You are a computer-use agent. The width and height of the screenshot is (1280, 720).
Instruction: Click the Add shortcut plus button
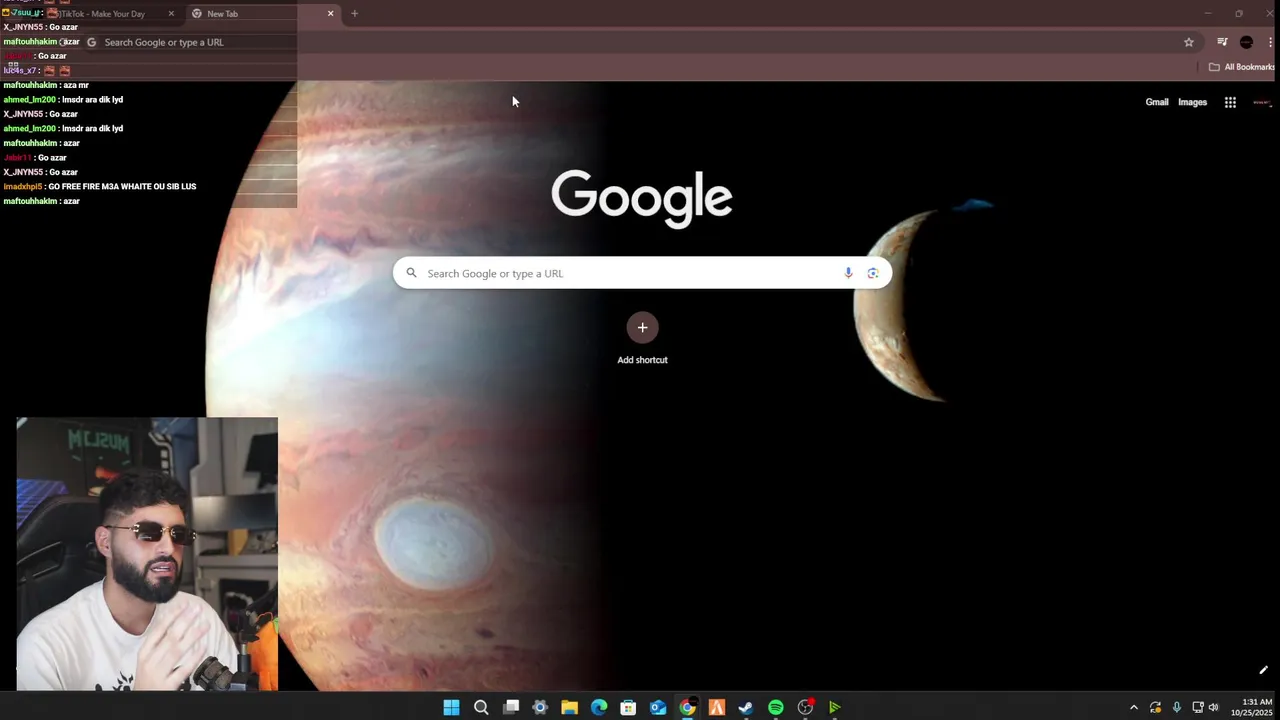(642, 327)
